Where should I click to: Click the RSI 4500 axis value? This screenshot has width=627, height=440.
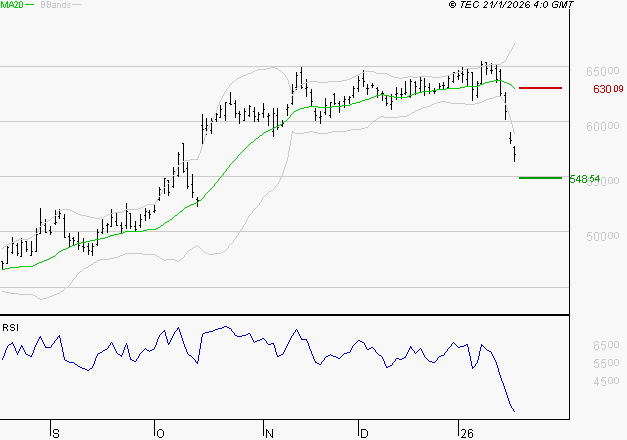pyautogui.click(x=606, y=381)
